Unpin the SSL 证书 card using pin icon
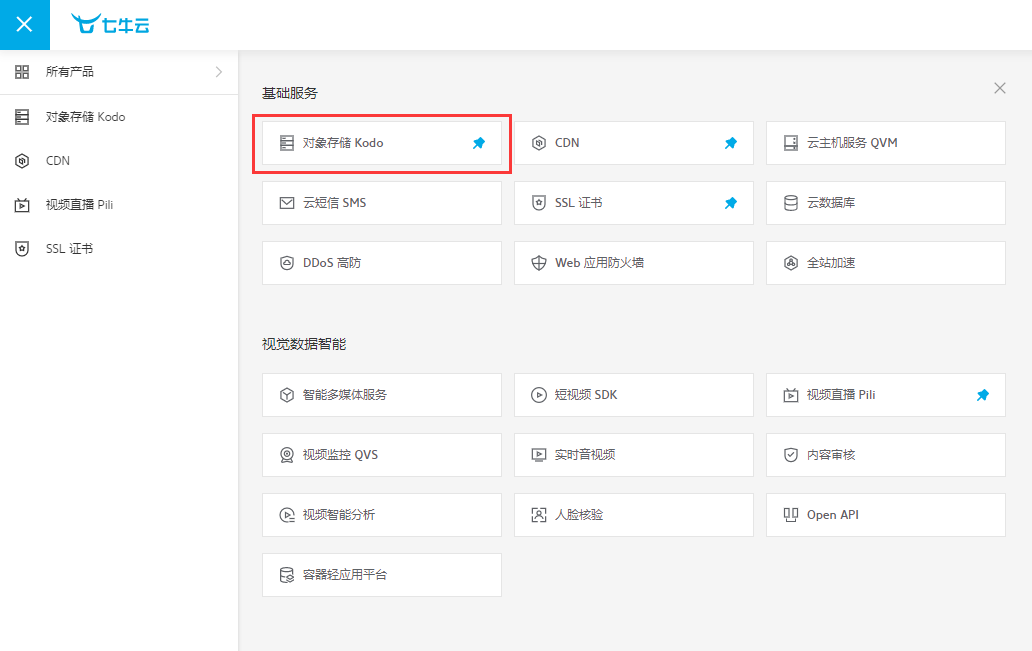This screenshot has height=651, width=1032. pyautogui.click(x=731, y=203)
